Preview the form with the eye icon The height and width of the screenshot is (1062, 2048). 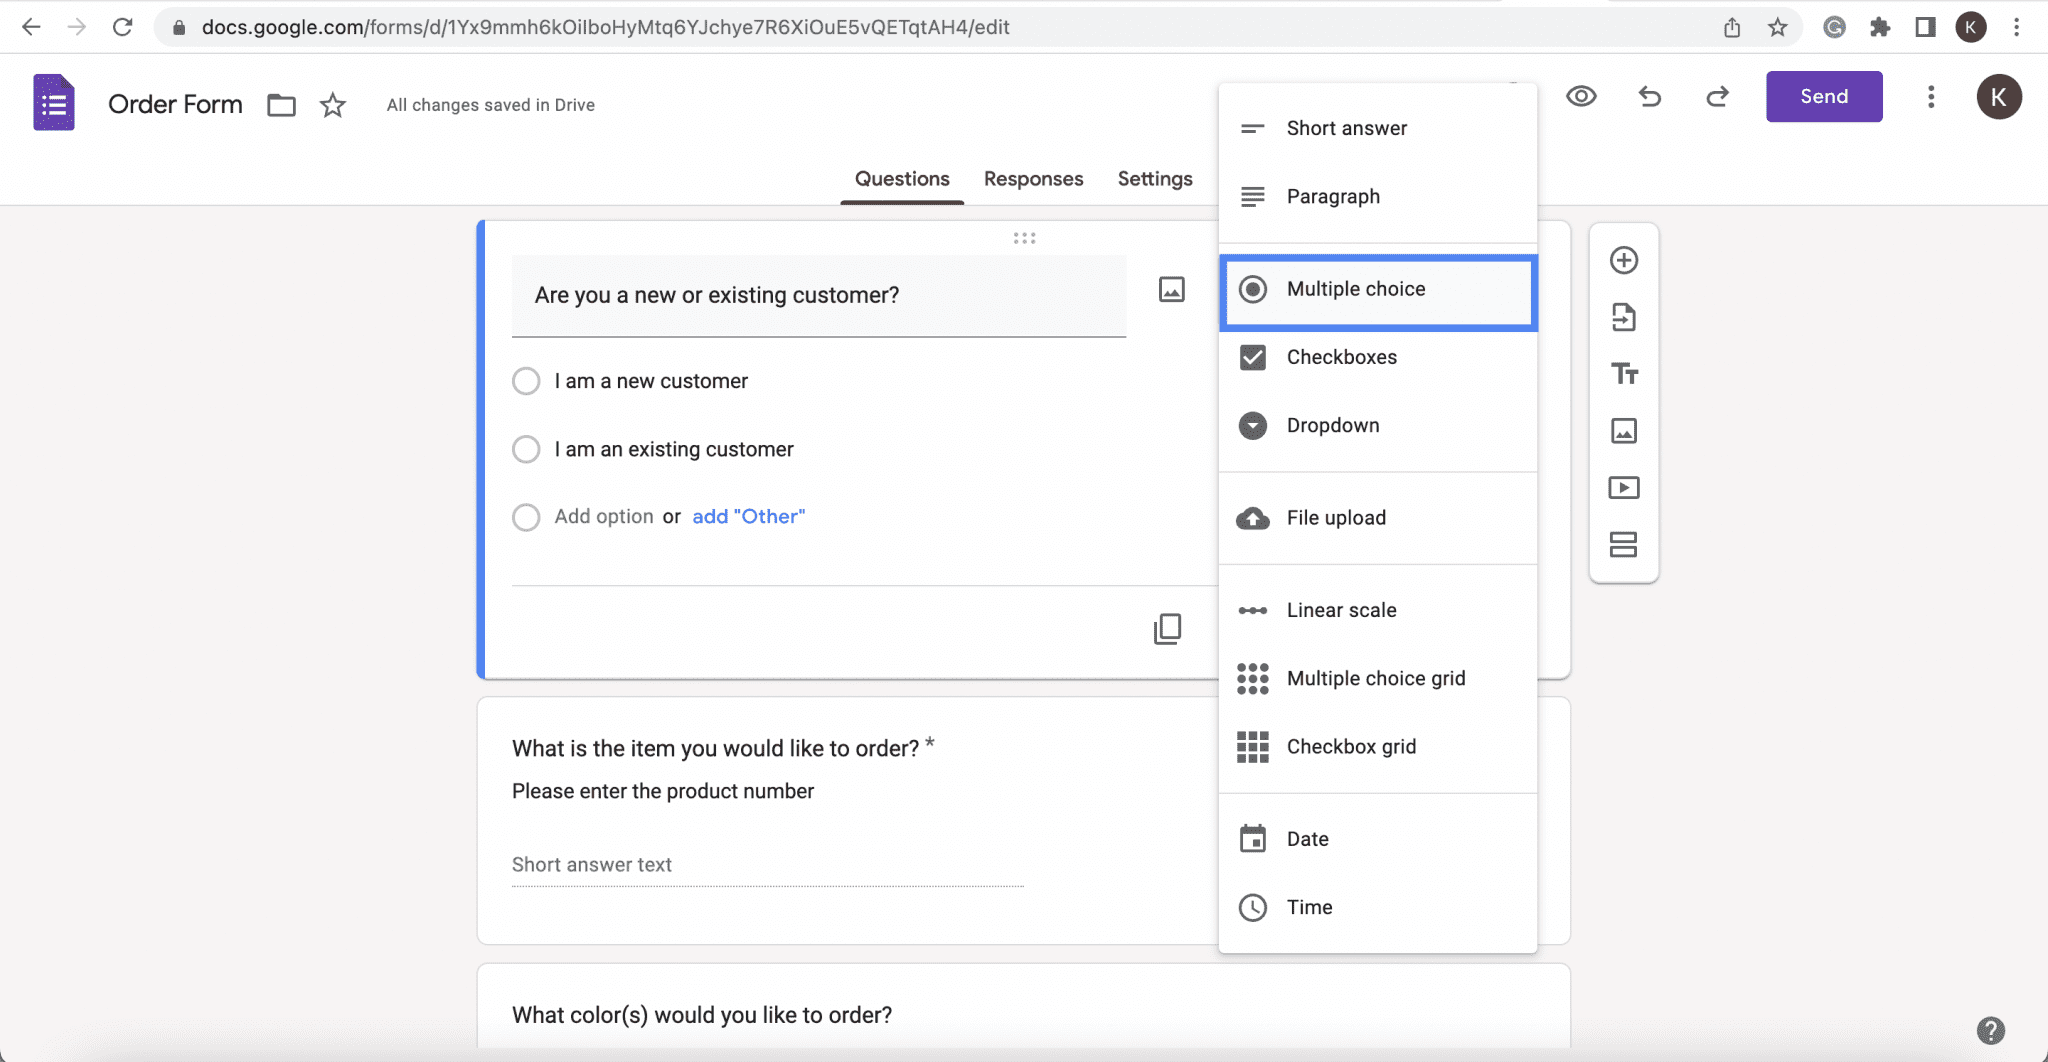click(x=1581, y=96)
